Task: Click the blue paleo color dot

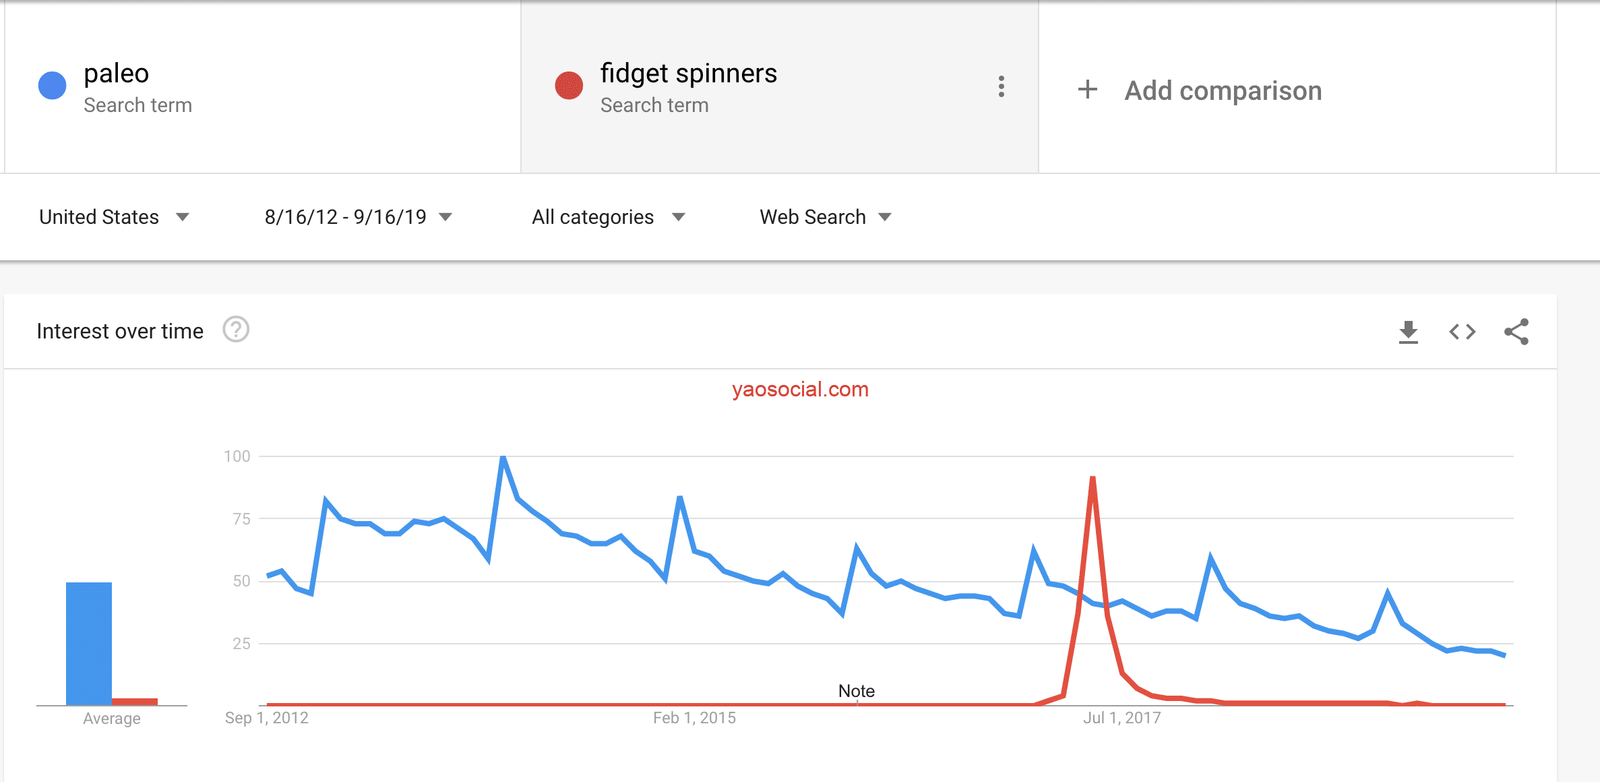Action: [x=52, y=86]
